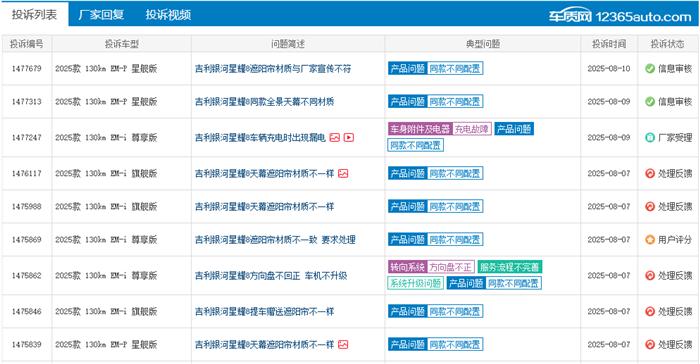This screenshot has height=364, width=700.
Task: Click 厂家受理 status text in row 1477247
Action: [675, 138]
